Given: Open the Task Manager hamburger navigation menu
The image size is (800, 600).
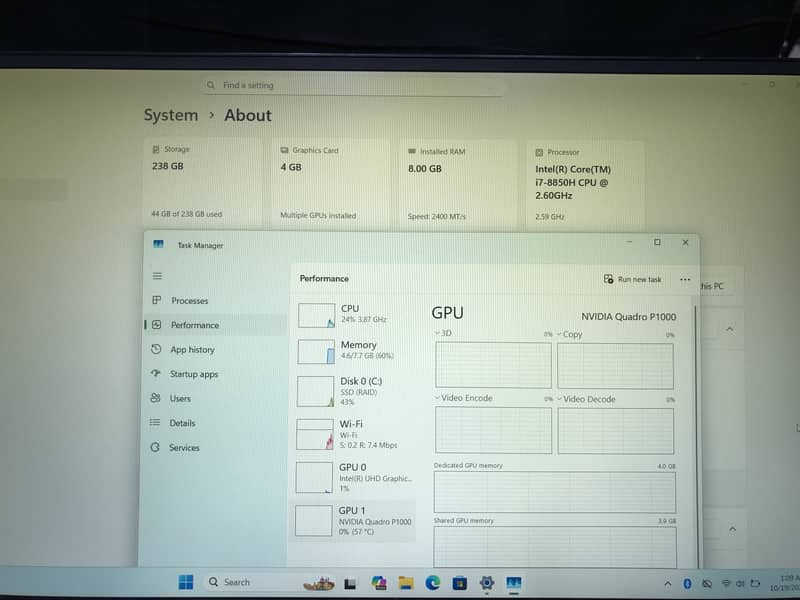Looking at the screenshot, I should pos(157,276).
